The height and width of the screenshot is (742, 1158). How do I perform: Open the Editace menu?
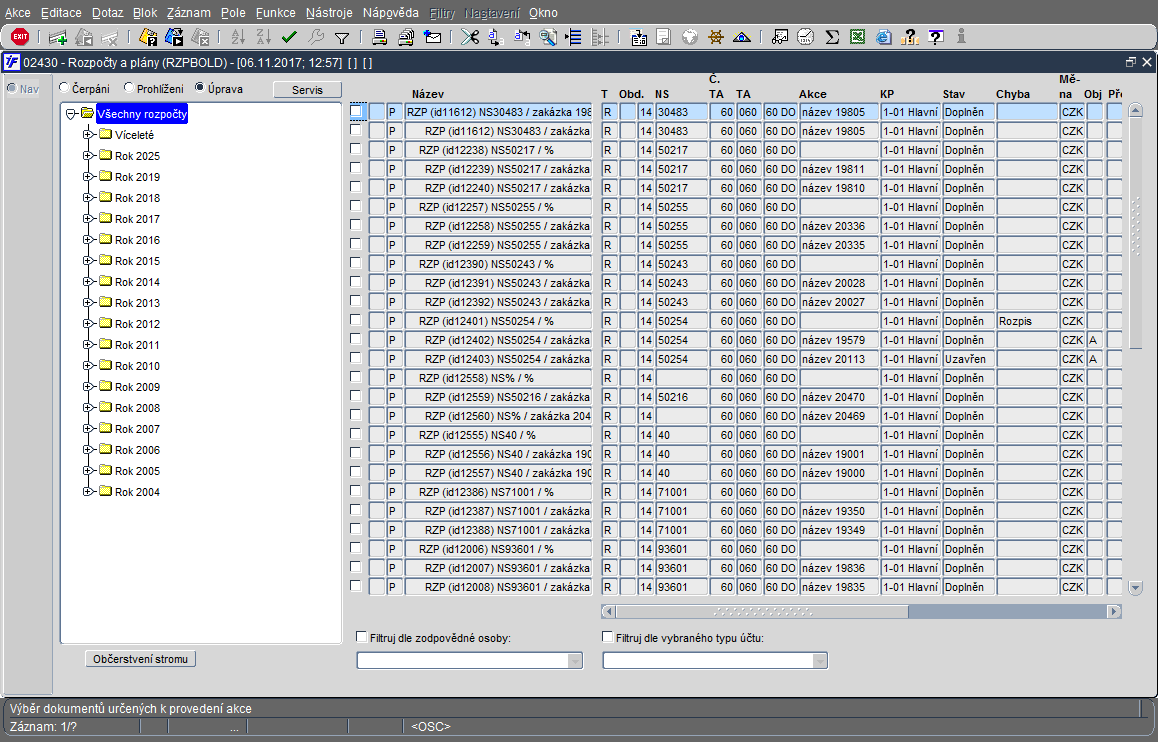61,13
